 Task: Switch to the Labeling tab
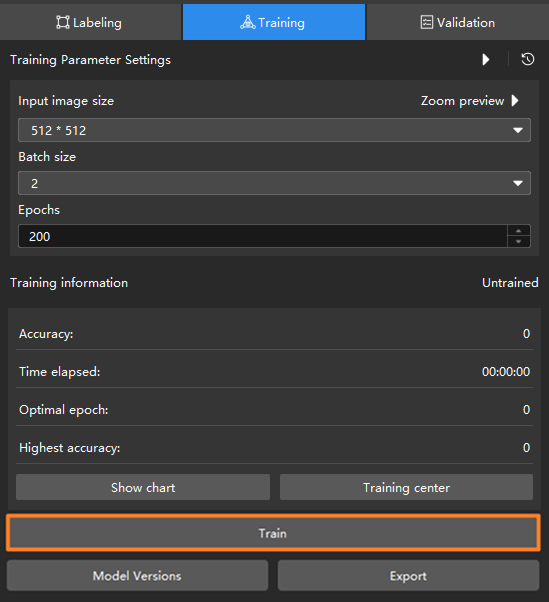90,22
